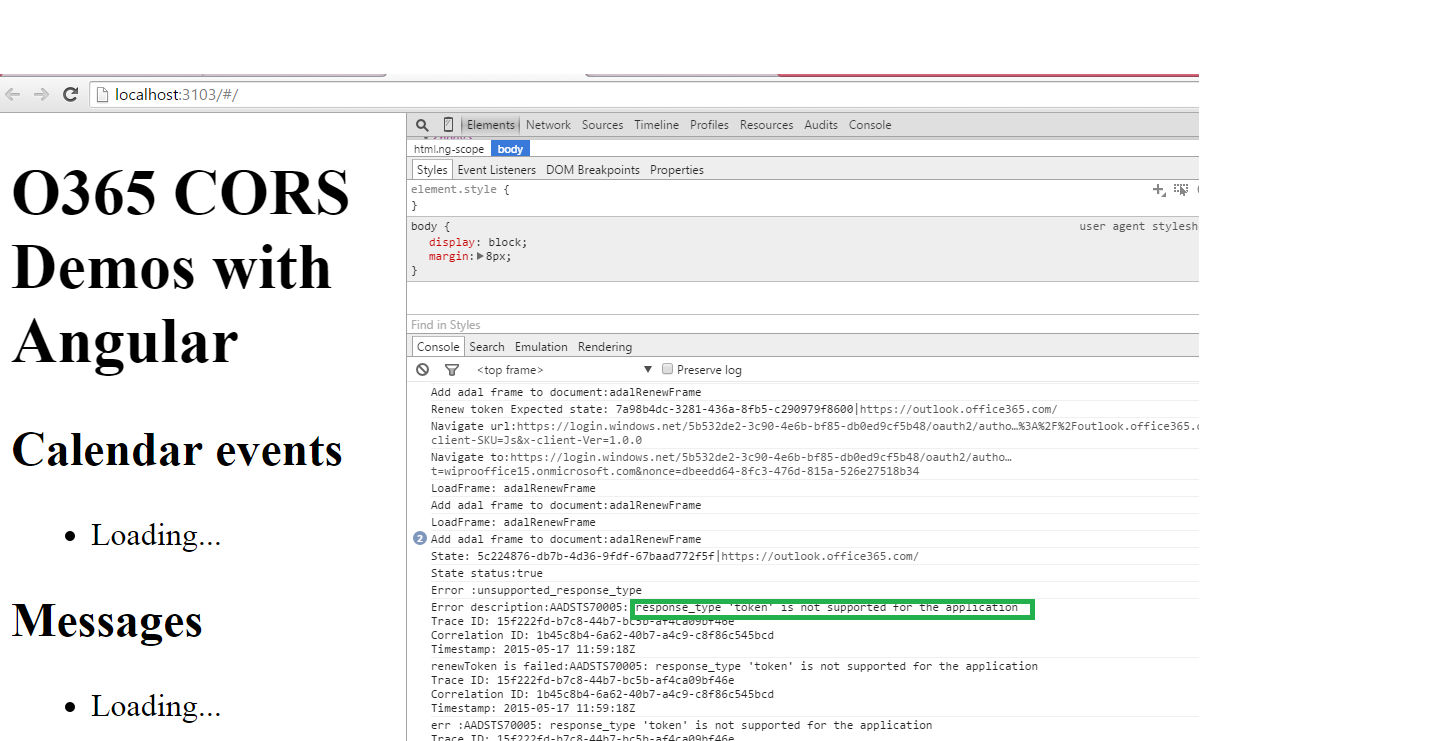Image resolution: width=1433 pixels, height=741 pixels.
Task: Open the Resources panel tab
Action: pyautogui.click(x=766, y=125)
